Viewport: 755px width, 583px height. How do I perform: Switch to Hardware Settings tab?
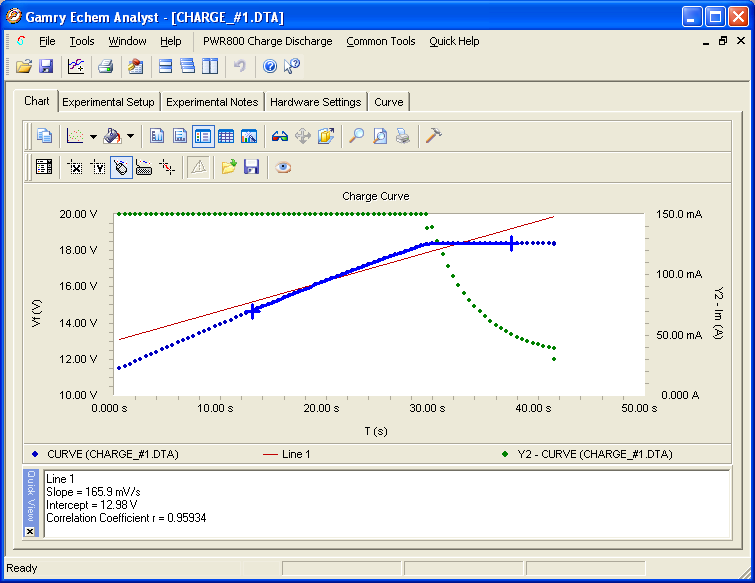coord(315,102)
